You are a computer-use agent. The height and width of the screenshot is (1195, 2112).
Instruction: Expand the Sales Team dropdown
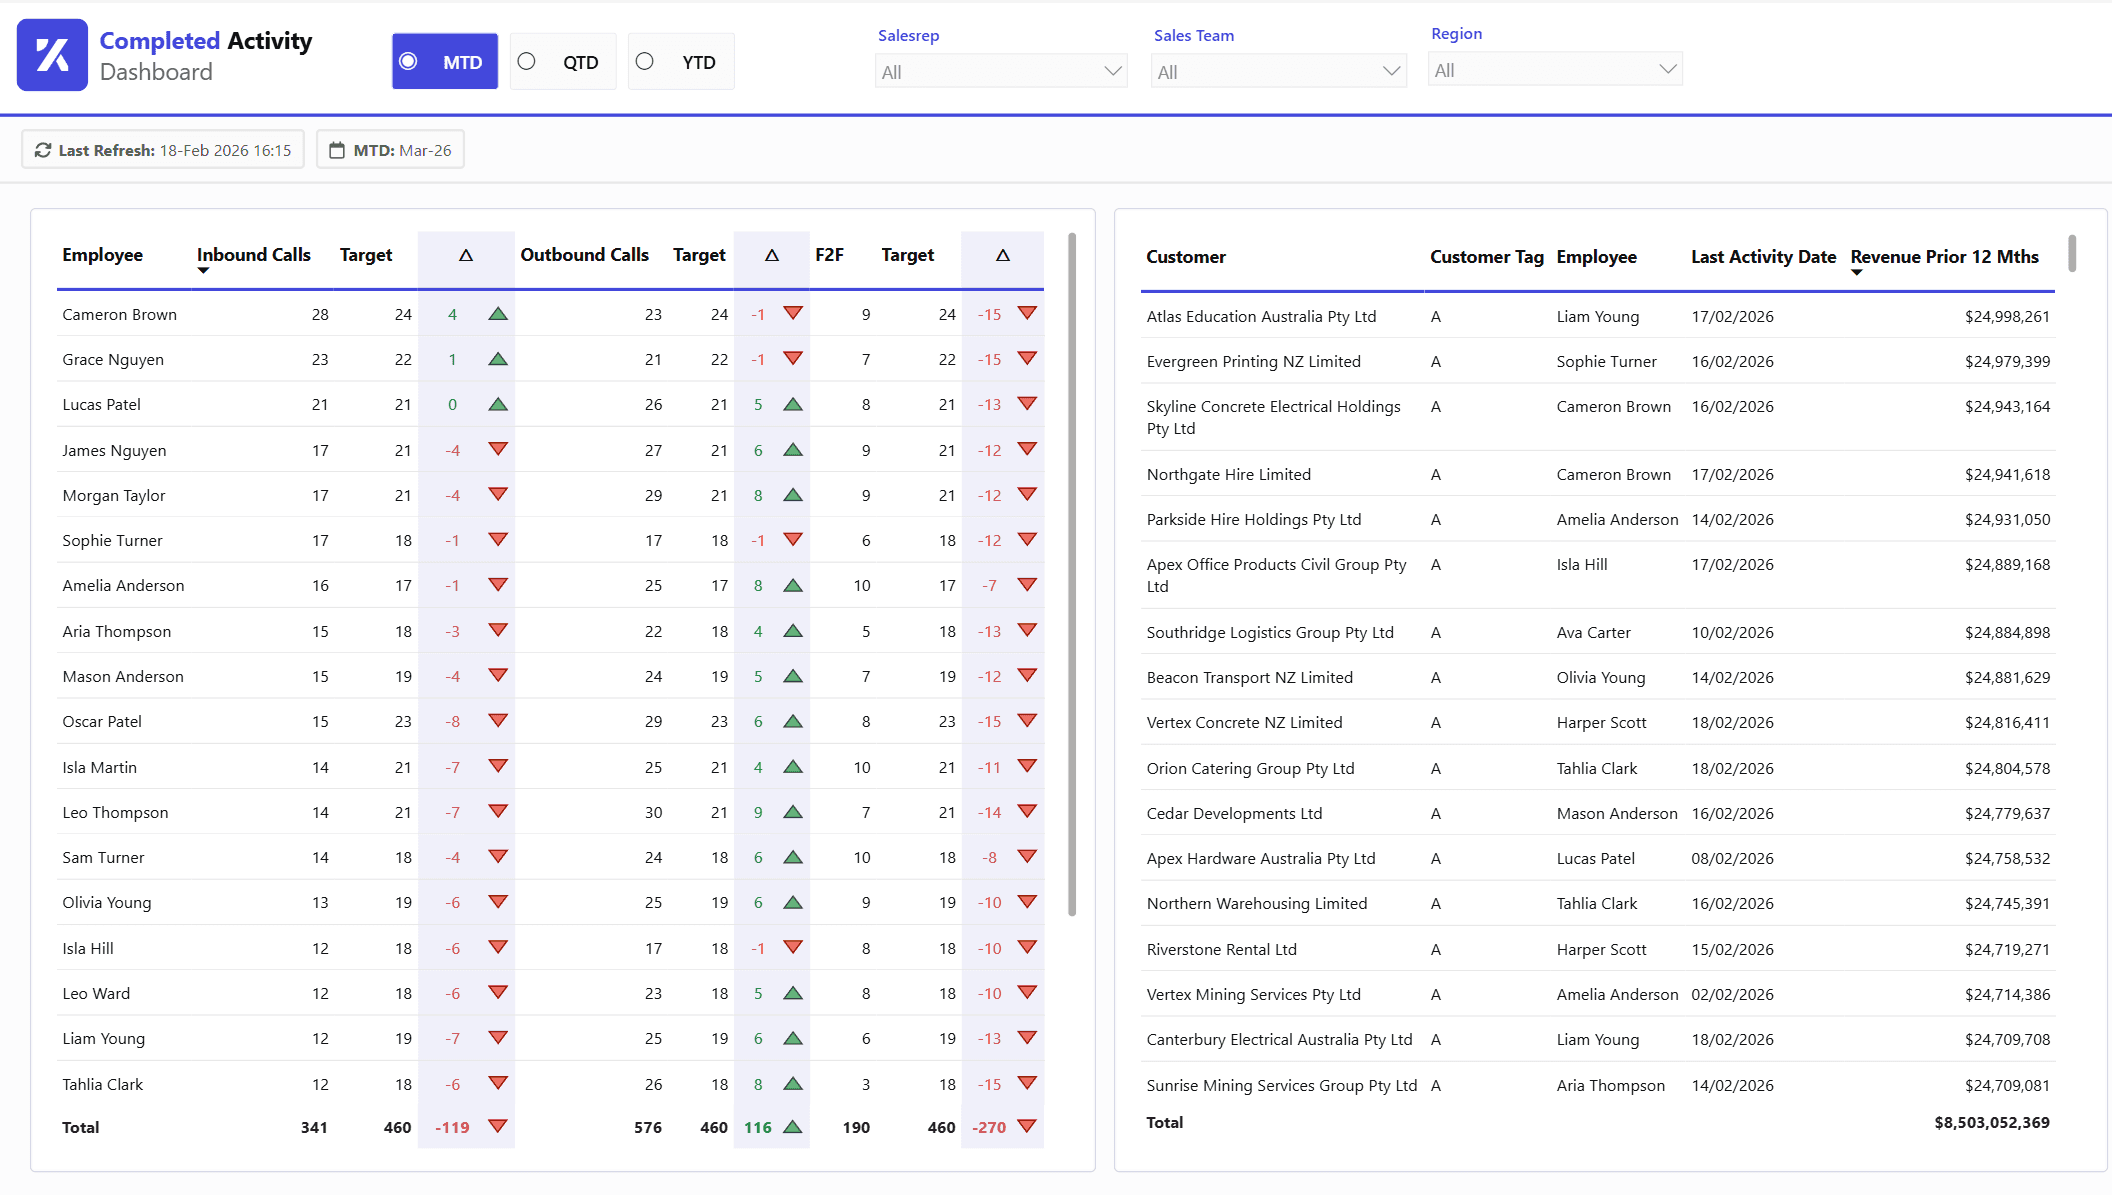[x=1278, y=71]
